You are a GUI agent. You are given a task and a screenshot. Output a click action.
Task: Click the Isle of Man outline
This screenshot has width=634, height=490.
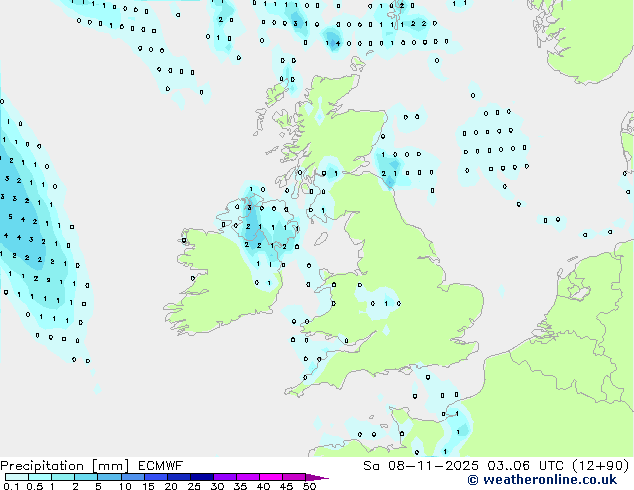tap(321, 239)
